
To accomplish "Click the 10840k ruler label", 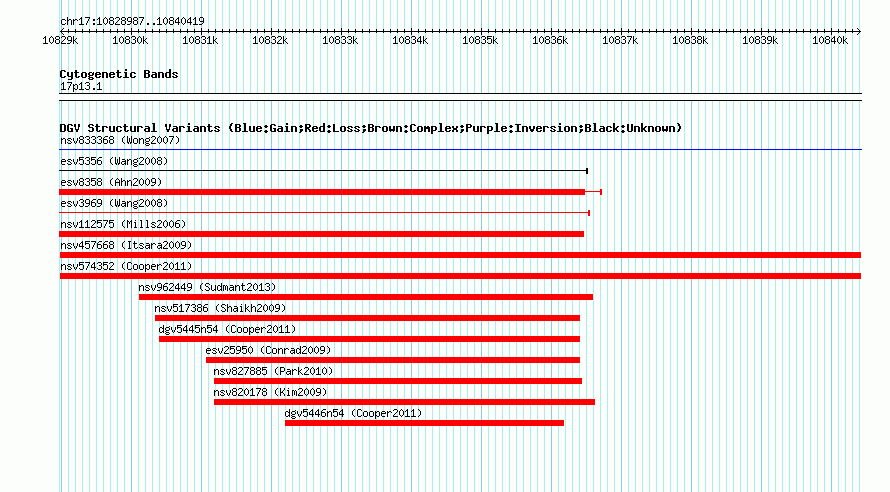I will click(830, 40).
